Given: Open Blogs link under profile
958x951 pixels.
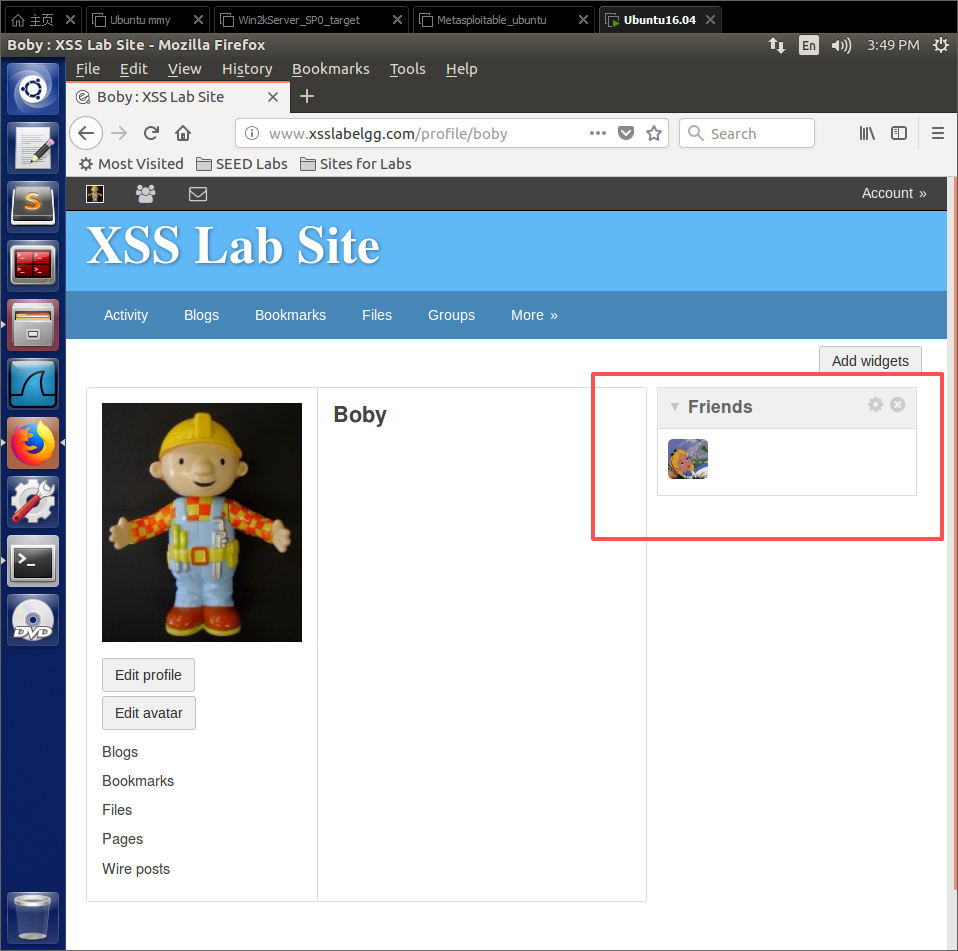Looking at the screenshot, I should point(120,752).
